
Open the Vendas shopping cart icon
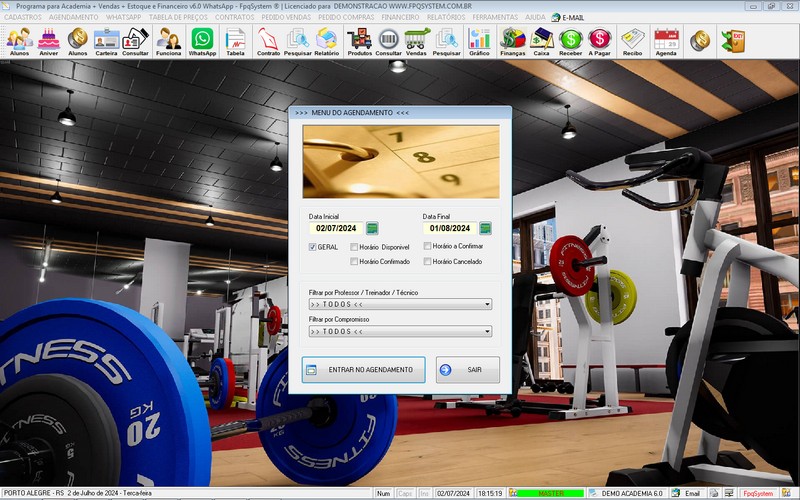[416, 42]
